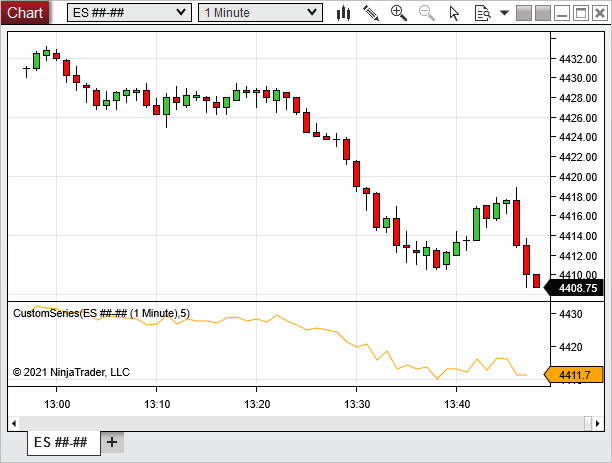The width and height of the screenshot is (612, 463).
Task: Open the ES ##-## instrument dropdown
Action: (129, 13)
